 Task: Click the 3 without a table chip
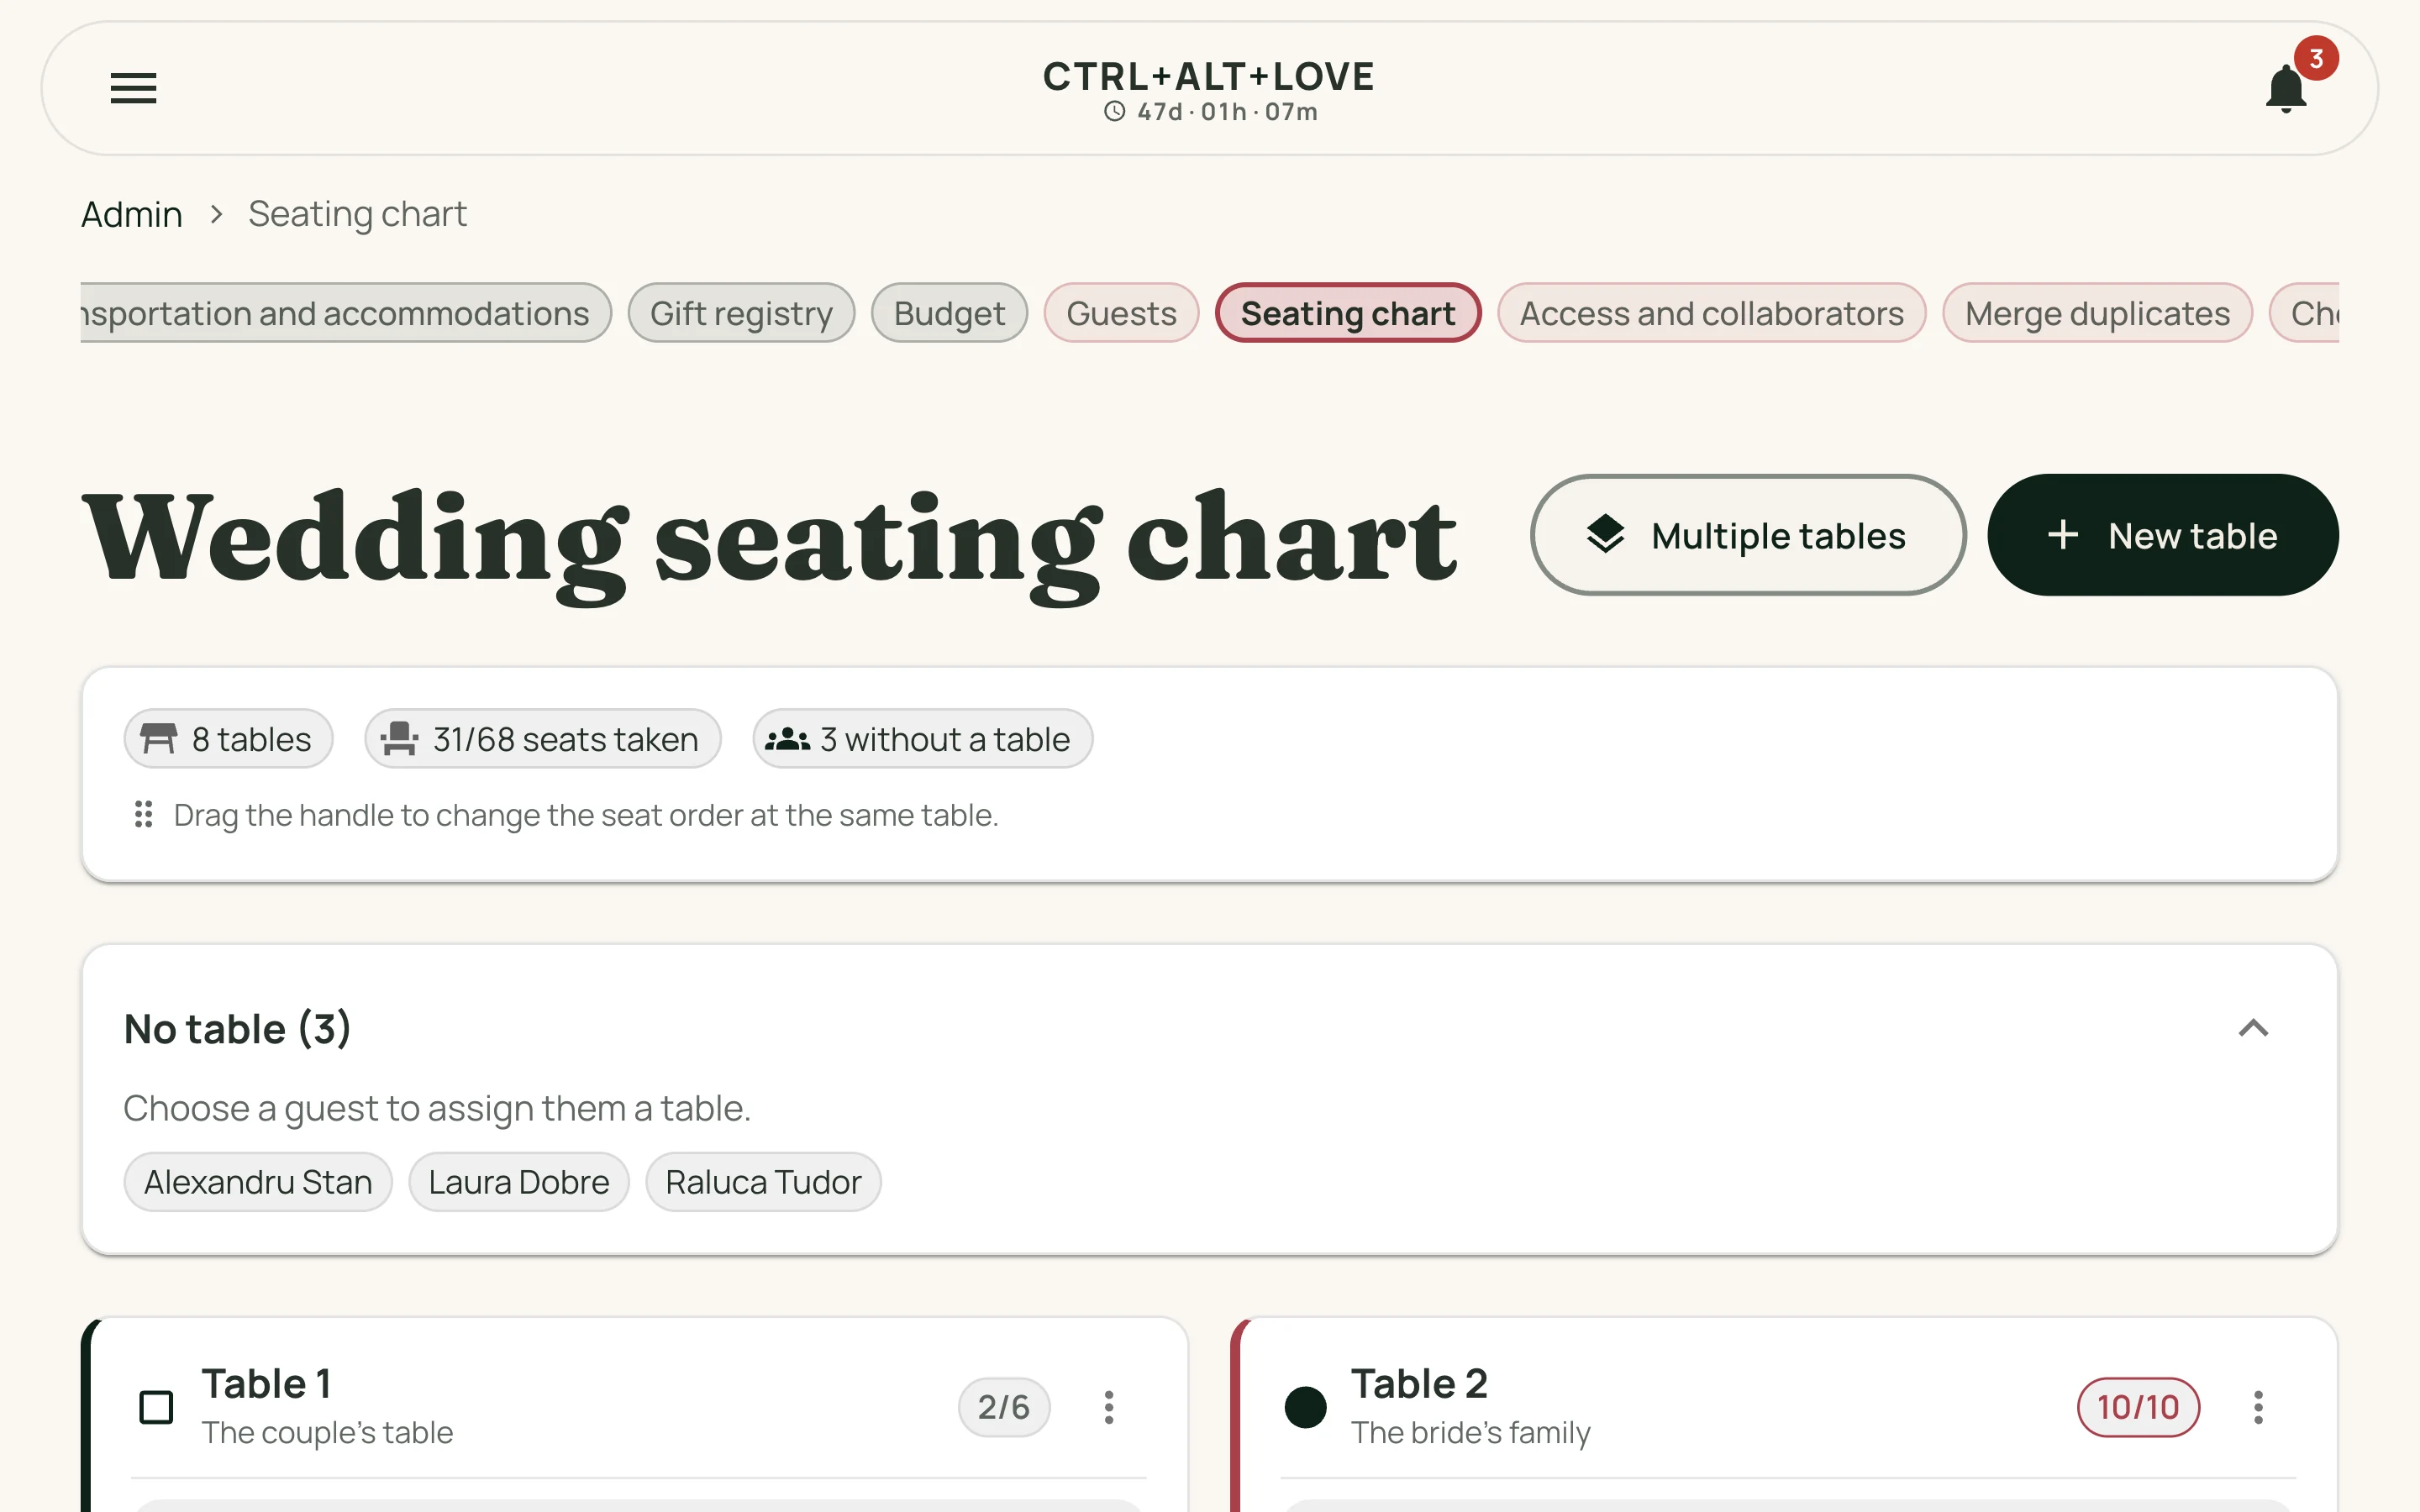click(922, 739)
